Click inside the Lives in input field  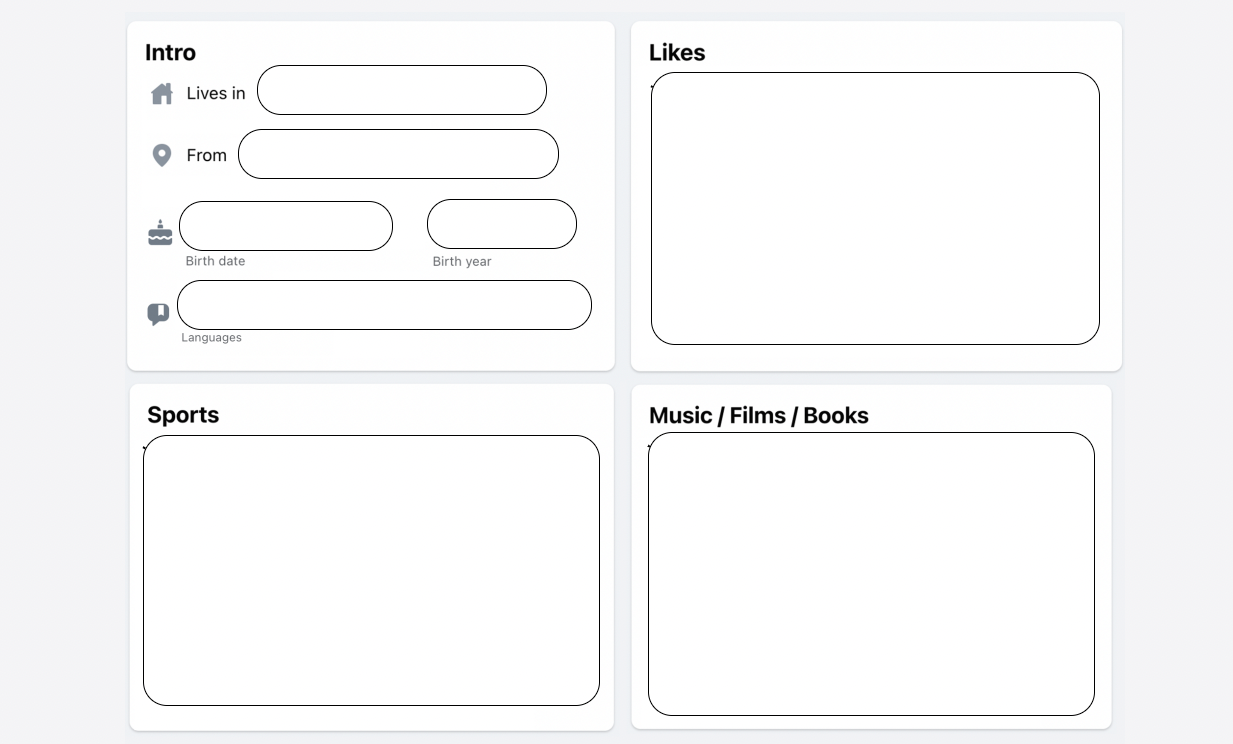[x=401, y=90]
